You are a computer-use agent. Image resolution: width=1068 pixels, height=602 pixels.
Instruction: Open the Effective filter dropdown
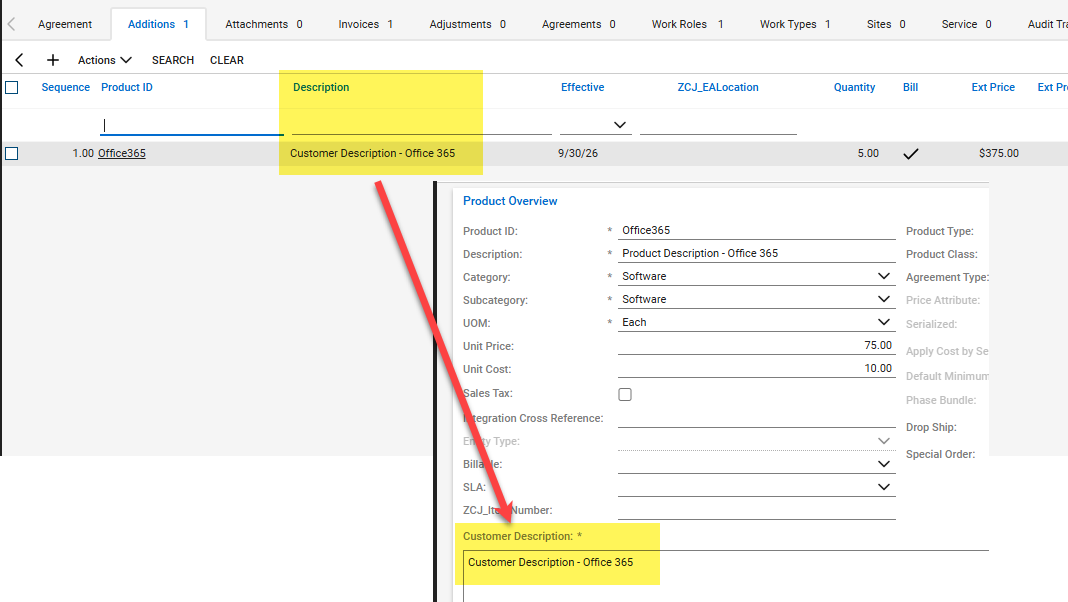(x=619, y=125)
